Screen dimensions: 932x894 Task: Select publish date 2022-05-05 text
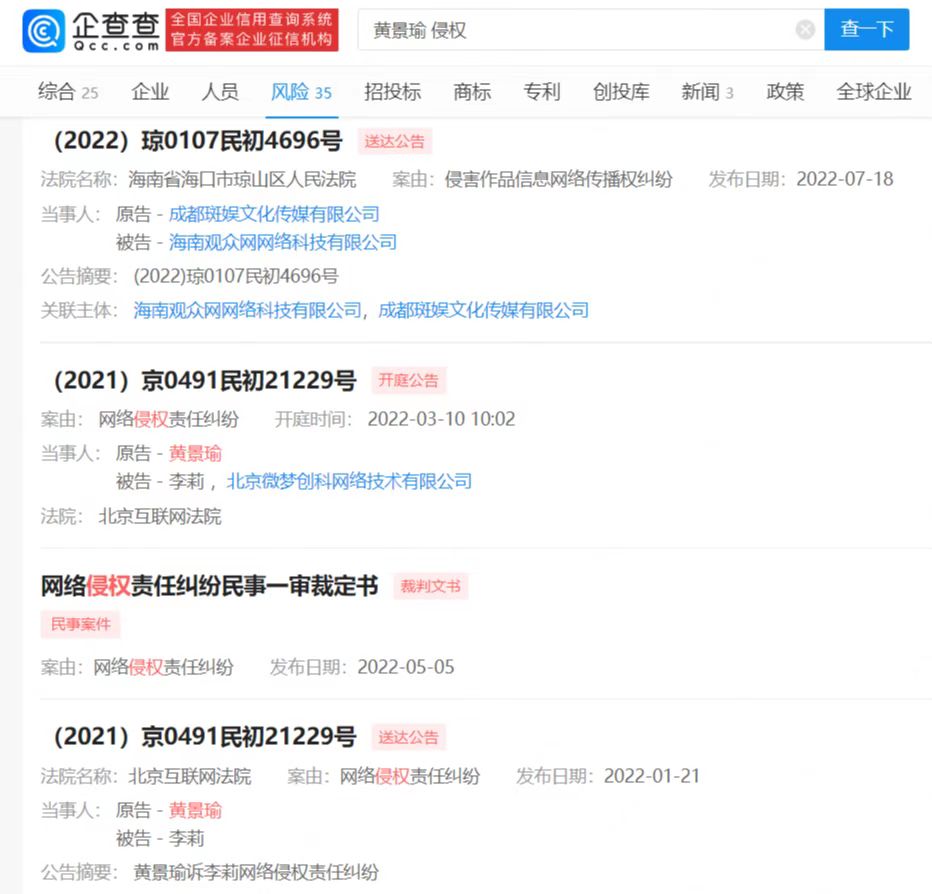[406, 667]
